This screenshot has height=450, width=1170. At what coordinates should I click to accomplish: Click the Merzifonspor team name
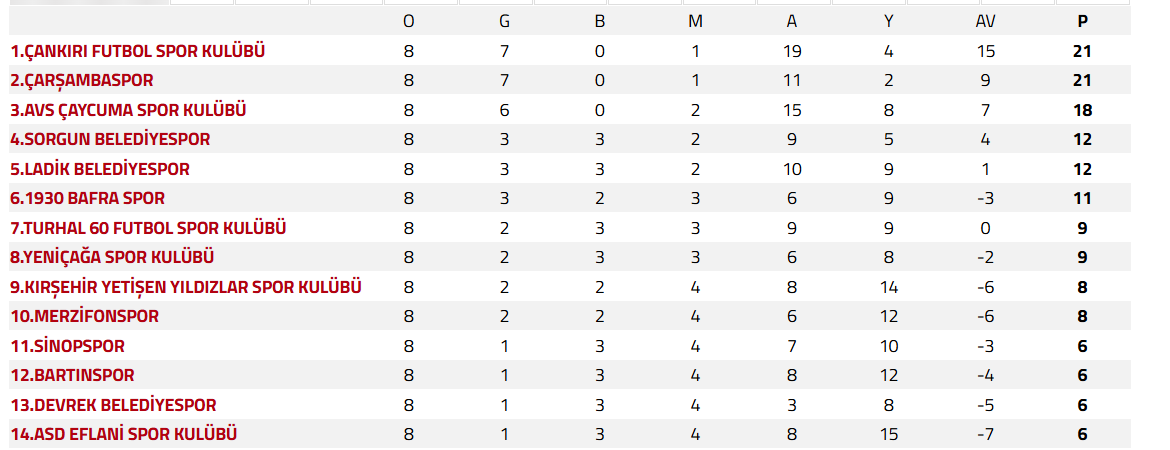84,316
